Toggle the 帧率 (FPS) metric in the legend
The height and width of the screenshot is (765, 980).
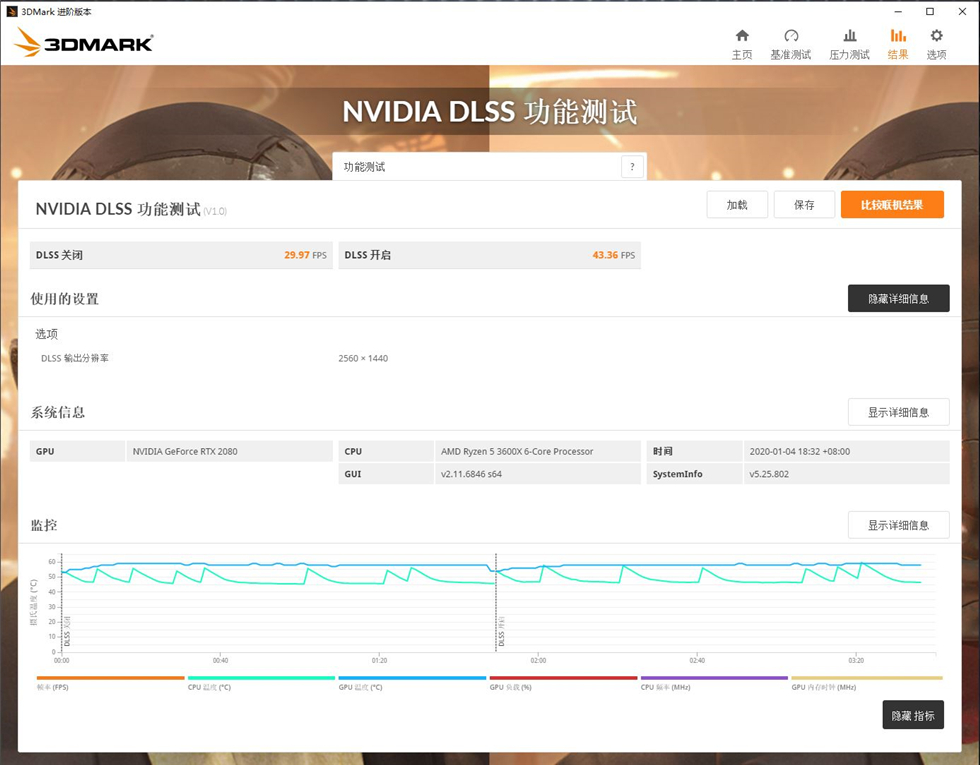click(x=110, y=682)
